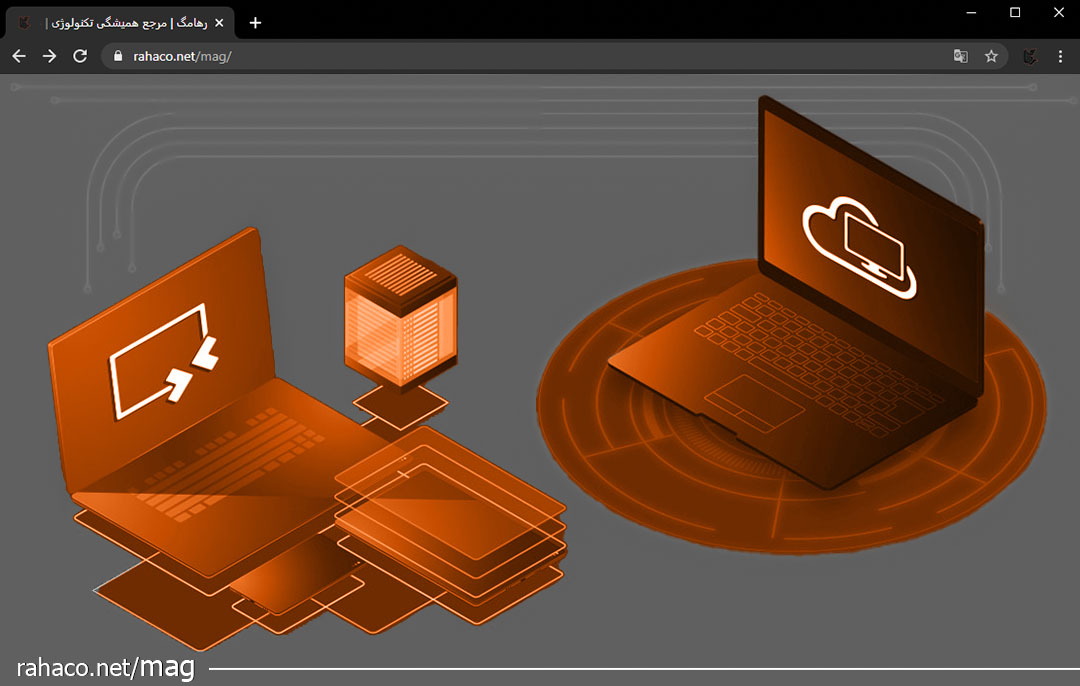Click the cloud monitor icon on right laptop
This screenshot has height=686, width=1080.
(859, 245)
